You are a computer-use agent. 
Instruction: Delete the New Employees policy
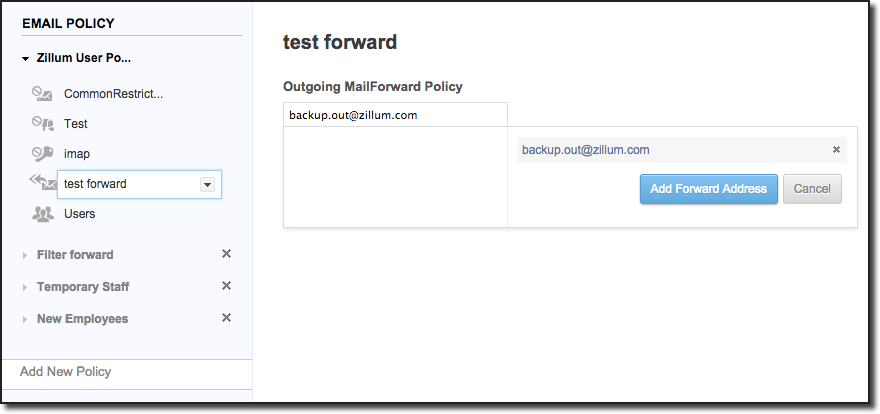pos(226,318)
